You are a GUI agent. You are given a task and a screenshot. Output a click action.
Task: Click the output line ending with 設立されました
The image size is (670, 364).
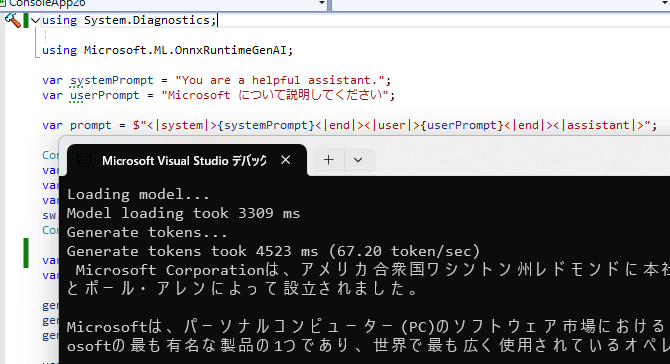pyautogui.click(x=243, y=289)
